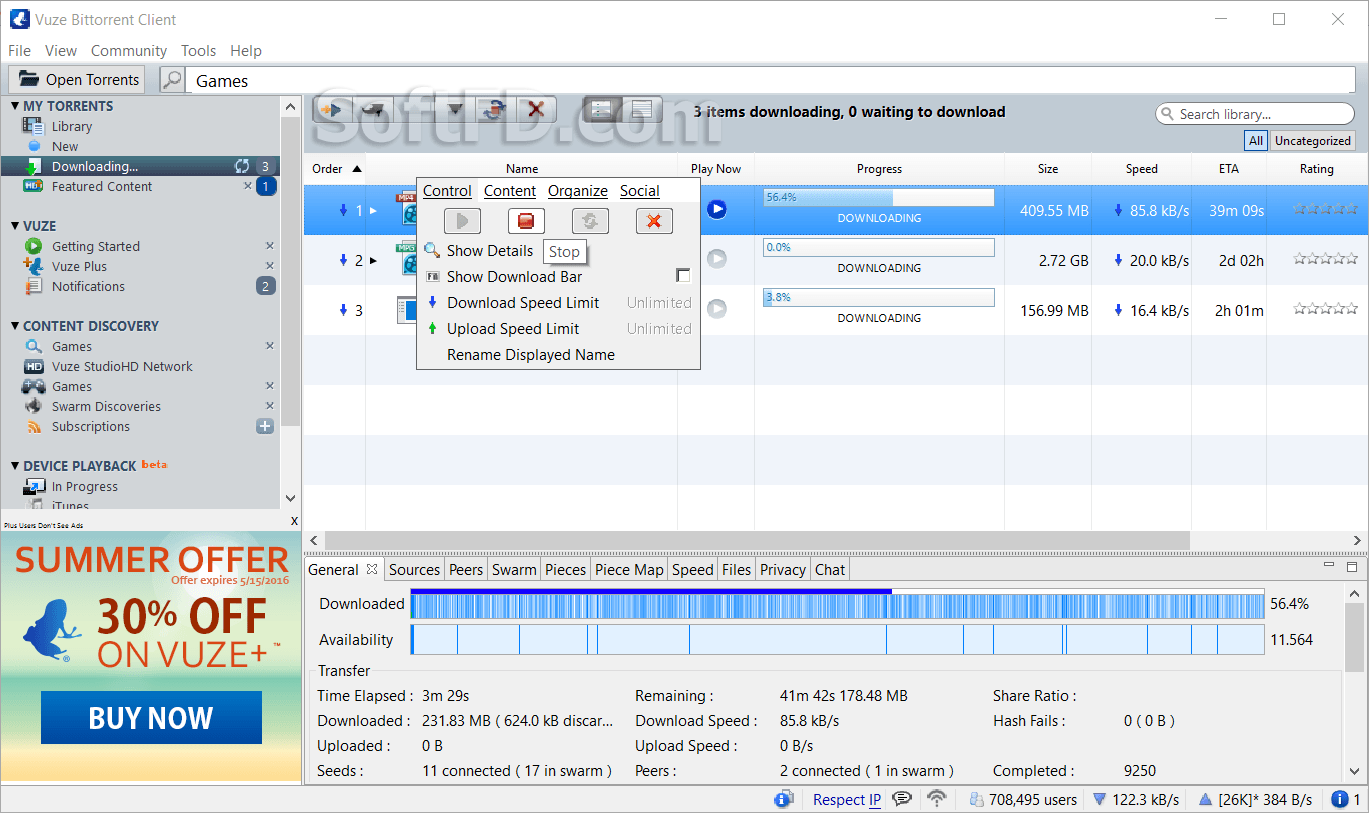Choose Rename Displayed Name

click(531, 354)
